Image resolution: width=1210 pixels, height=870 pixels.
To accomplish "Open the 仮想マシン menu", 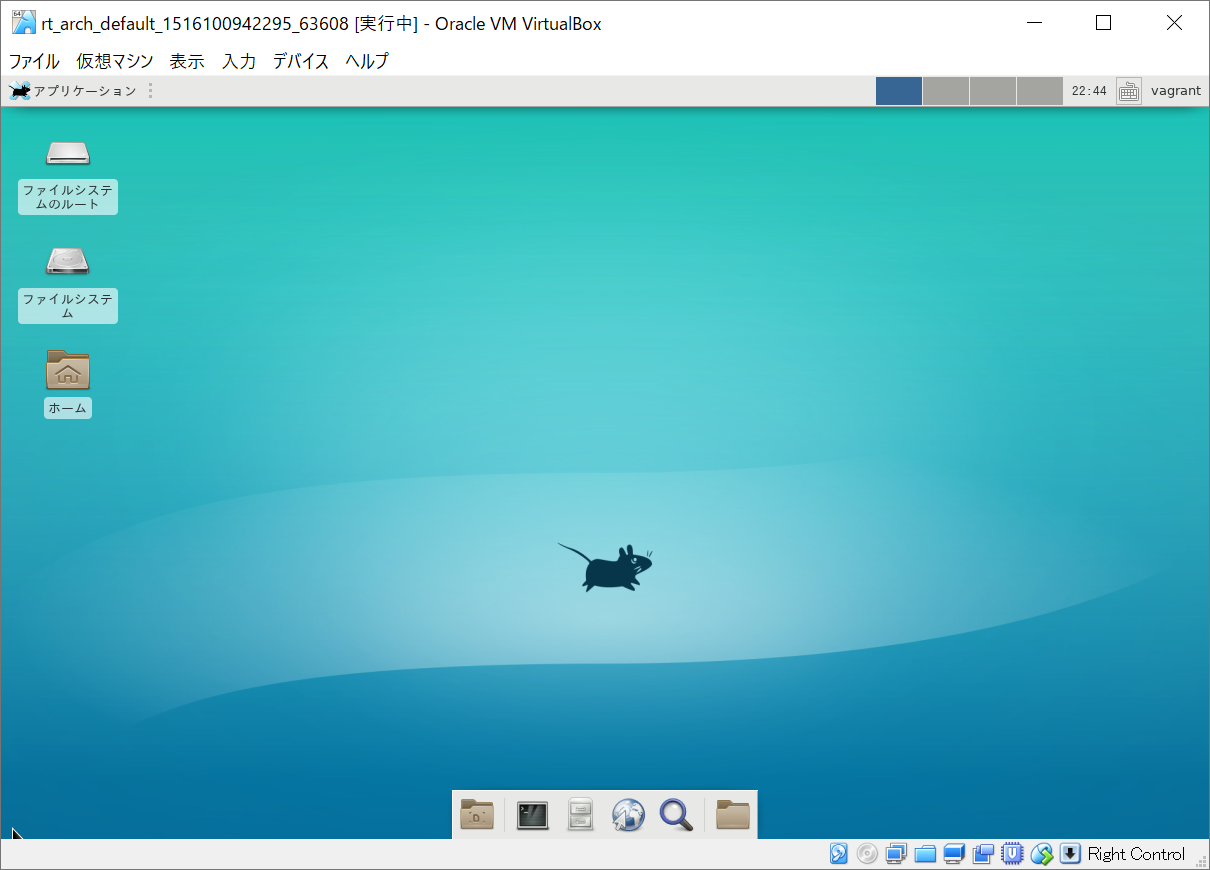I will tap(115, 61).
